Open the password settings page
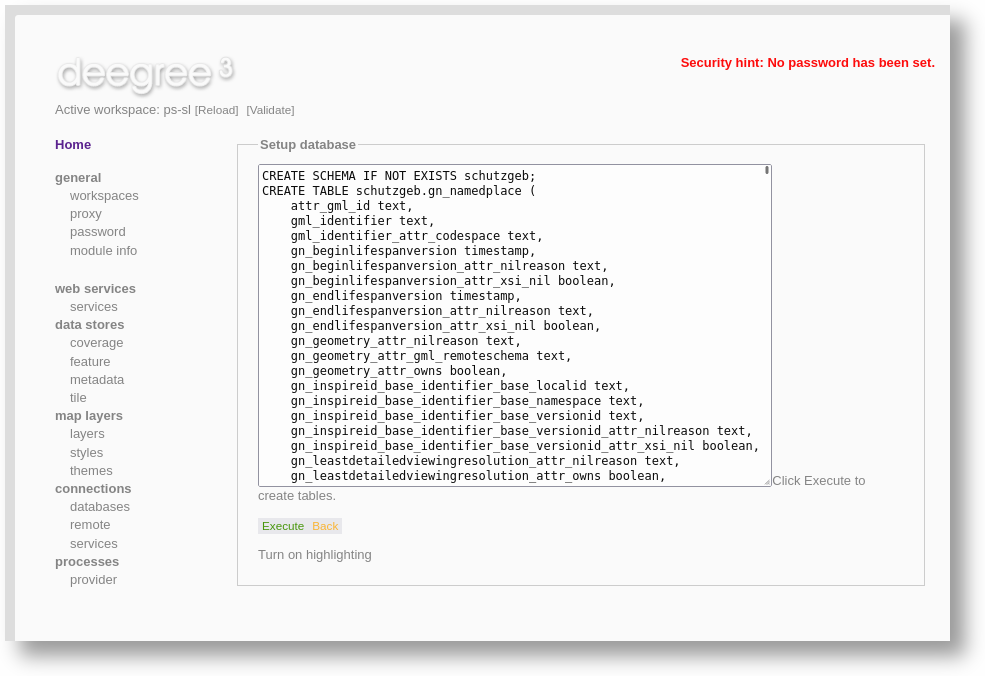 tap(97, 231)
